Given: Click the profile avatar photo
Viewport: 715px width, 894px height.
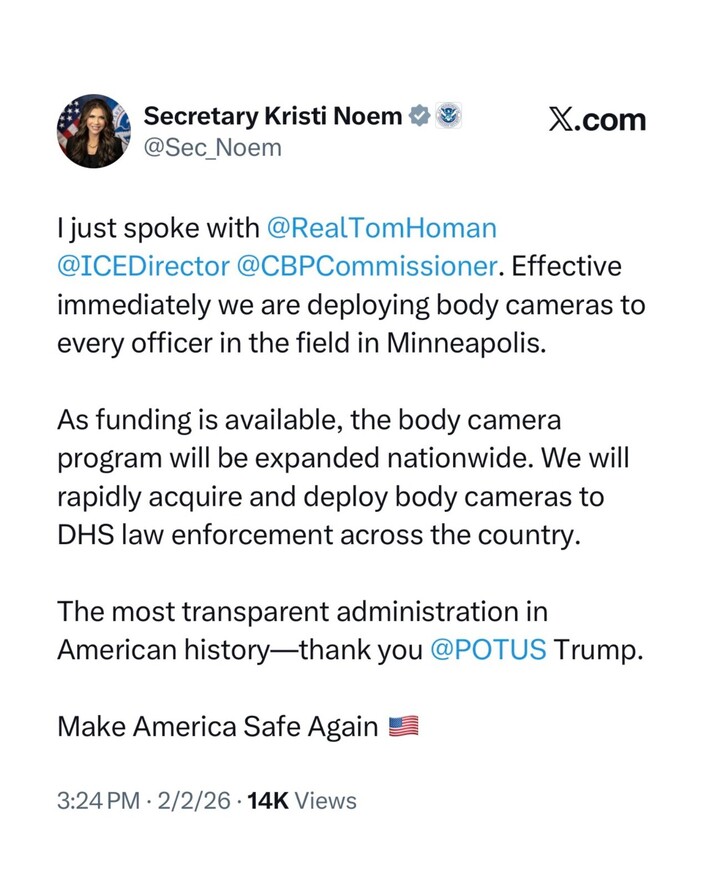Looking at the screenshot, I should pyautogui.click(x=94, y=131).
